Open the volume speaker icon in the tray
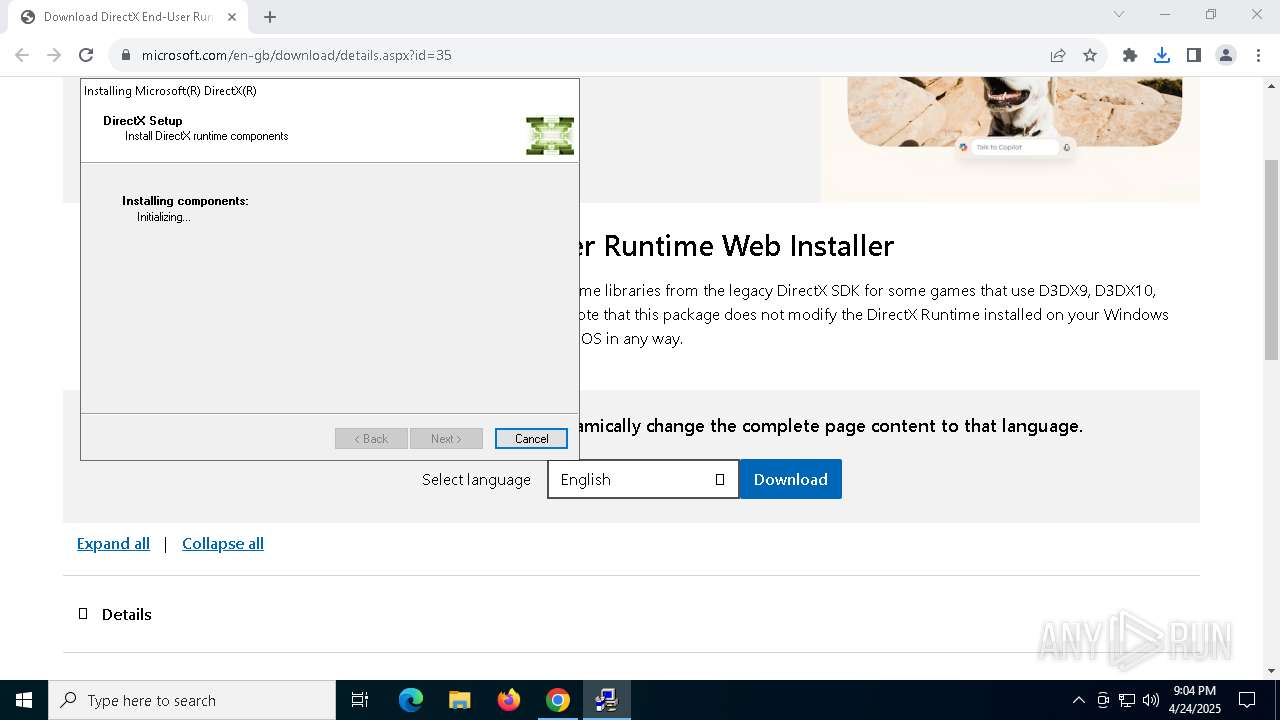This screenshot has height=720, width=1280. [1151, 700]
